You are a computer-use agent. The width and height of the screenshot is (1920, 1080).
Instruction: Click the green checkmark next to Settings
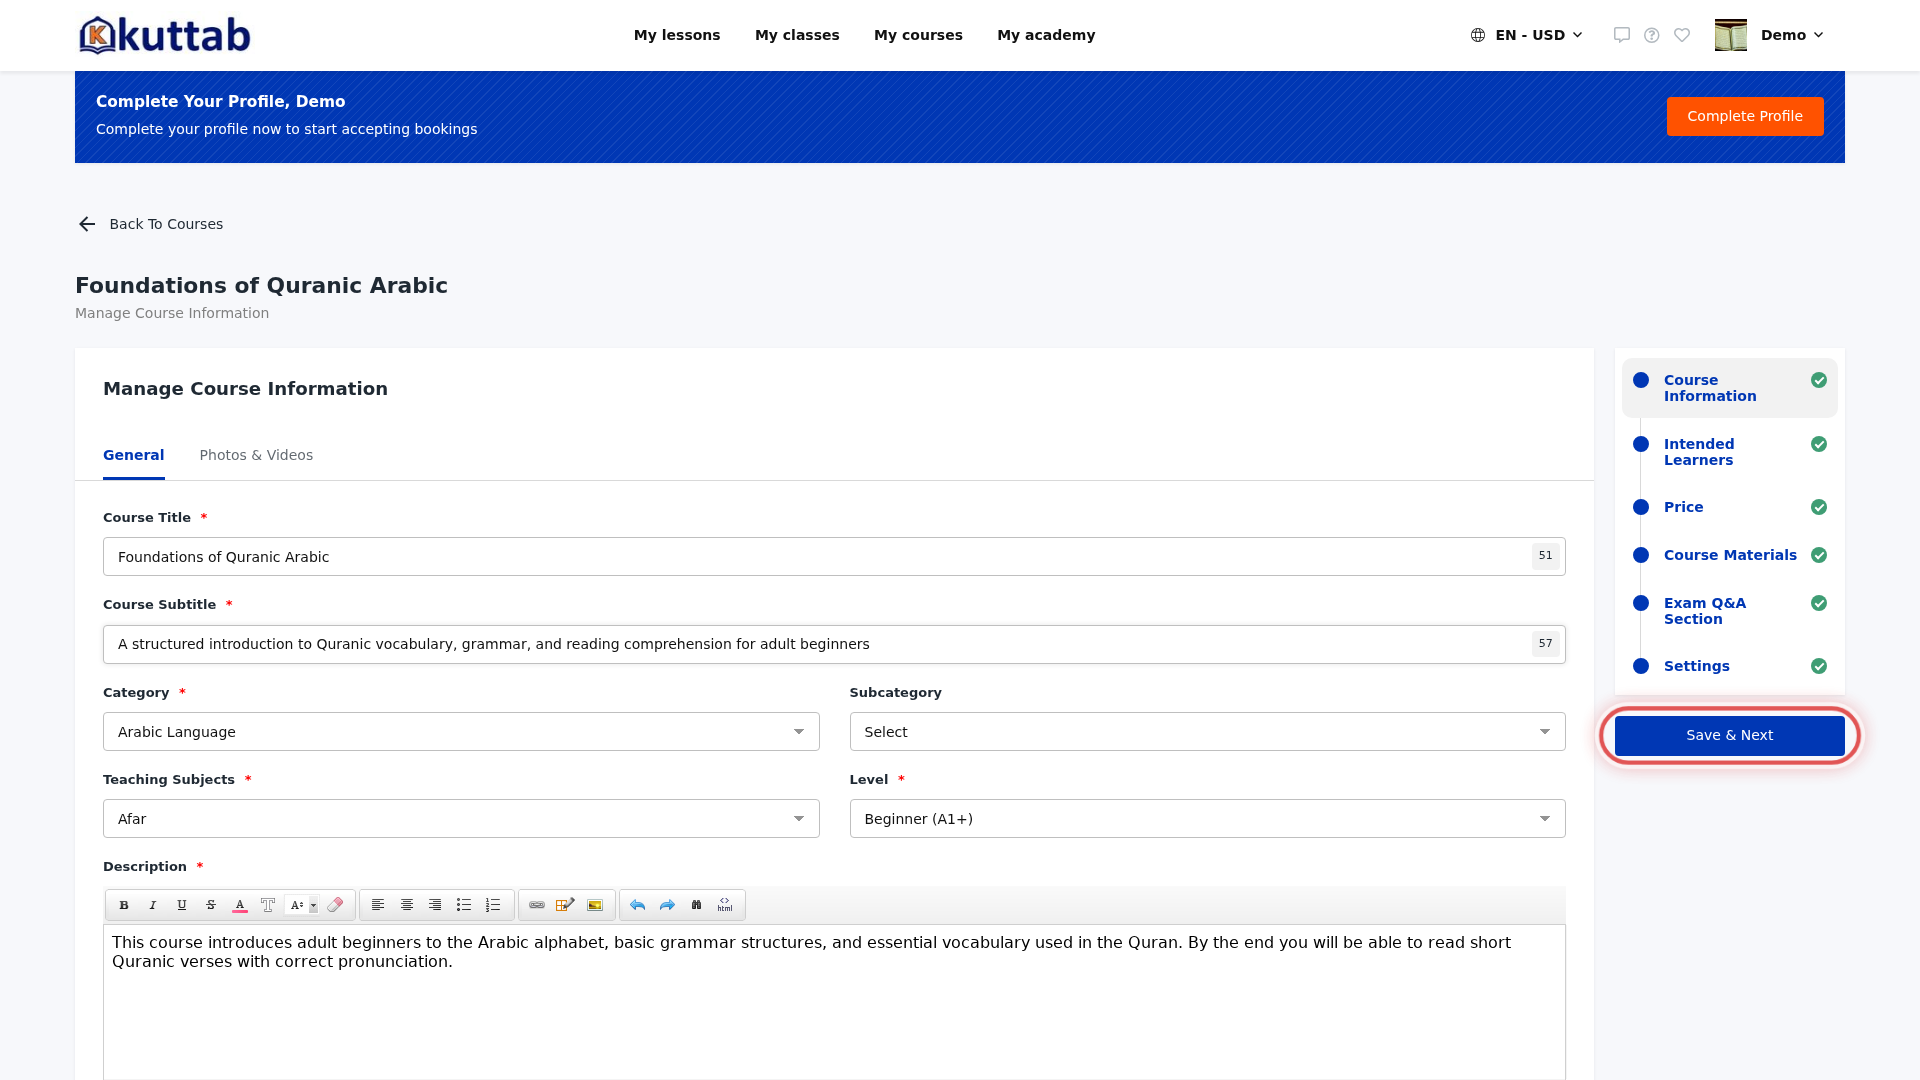[1819, 666]
